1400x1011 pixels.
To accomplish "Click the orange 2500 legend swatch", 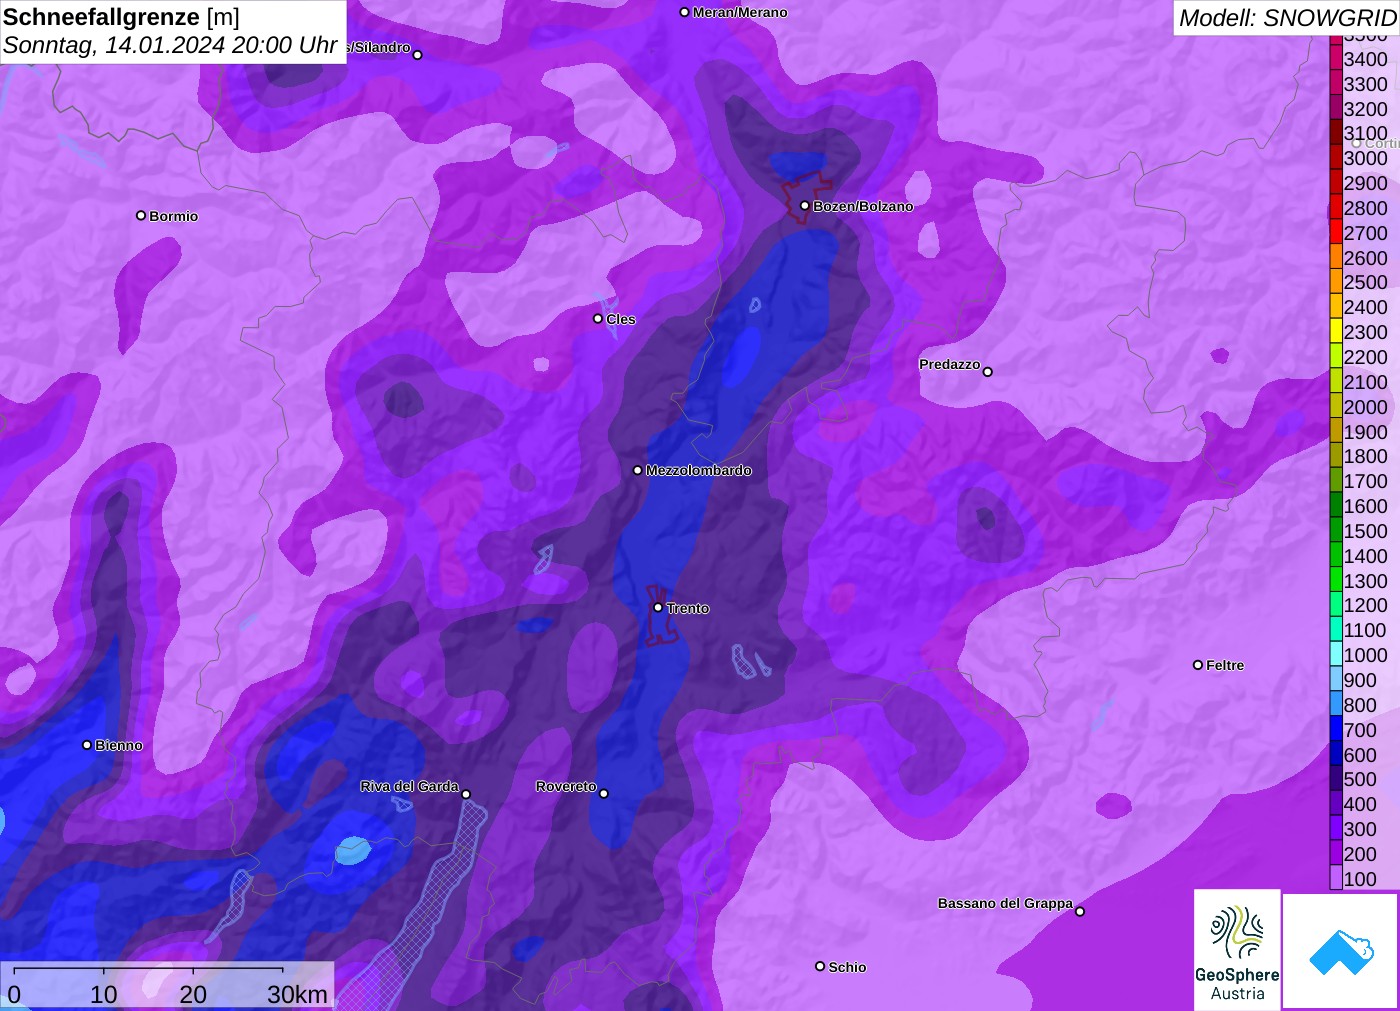I will click(1336, 282).
